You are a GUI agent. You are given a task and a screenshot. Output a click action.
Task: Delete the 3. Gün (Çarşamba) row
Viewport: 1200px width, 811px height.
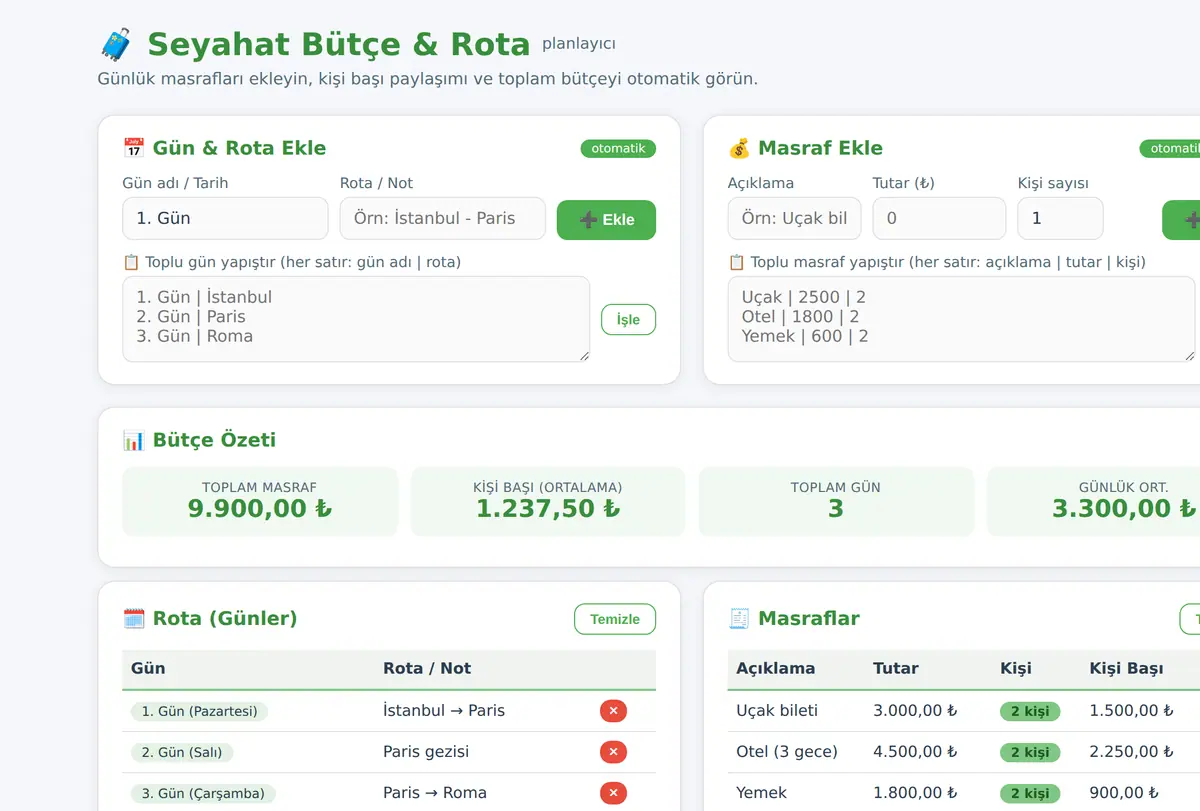(x=613, y=793)
